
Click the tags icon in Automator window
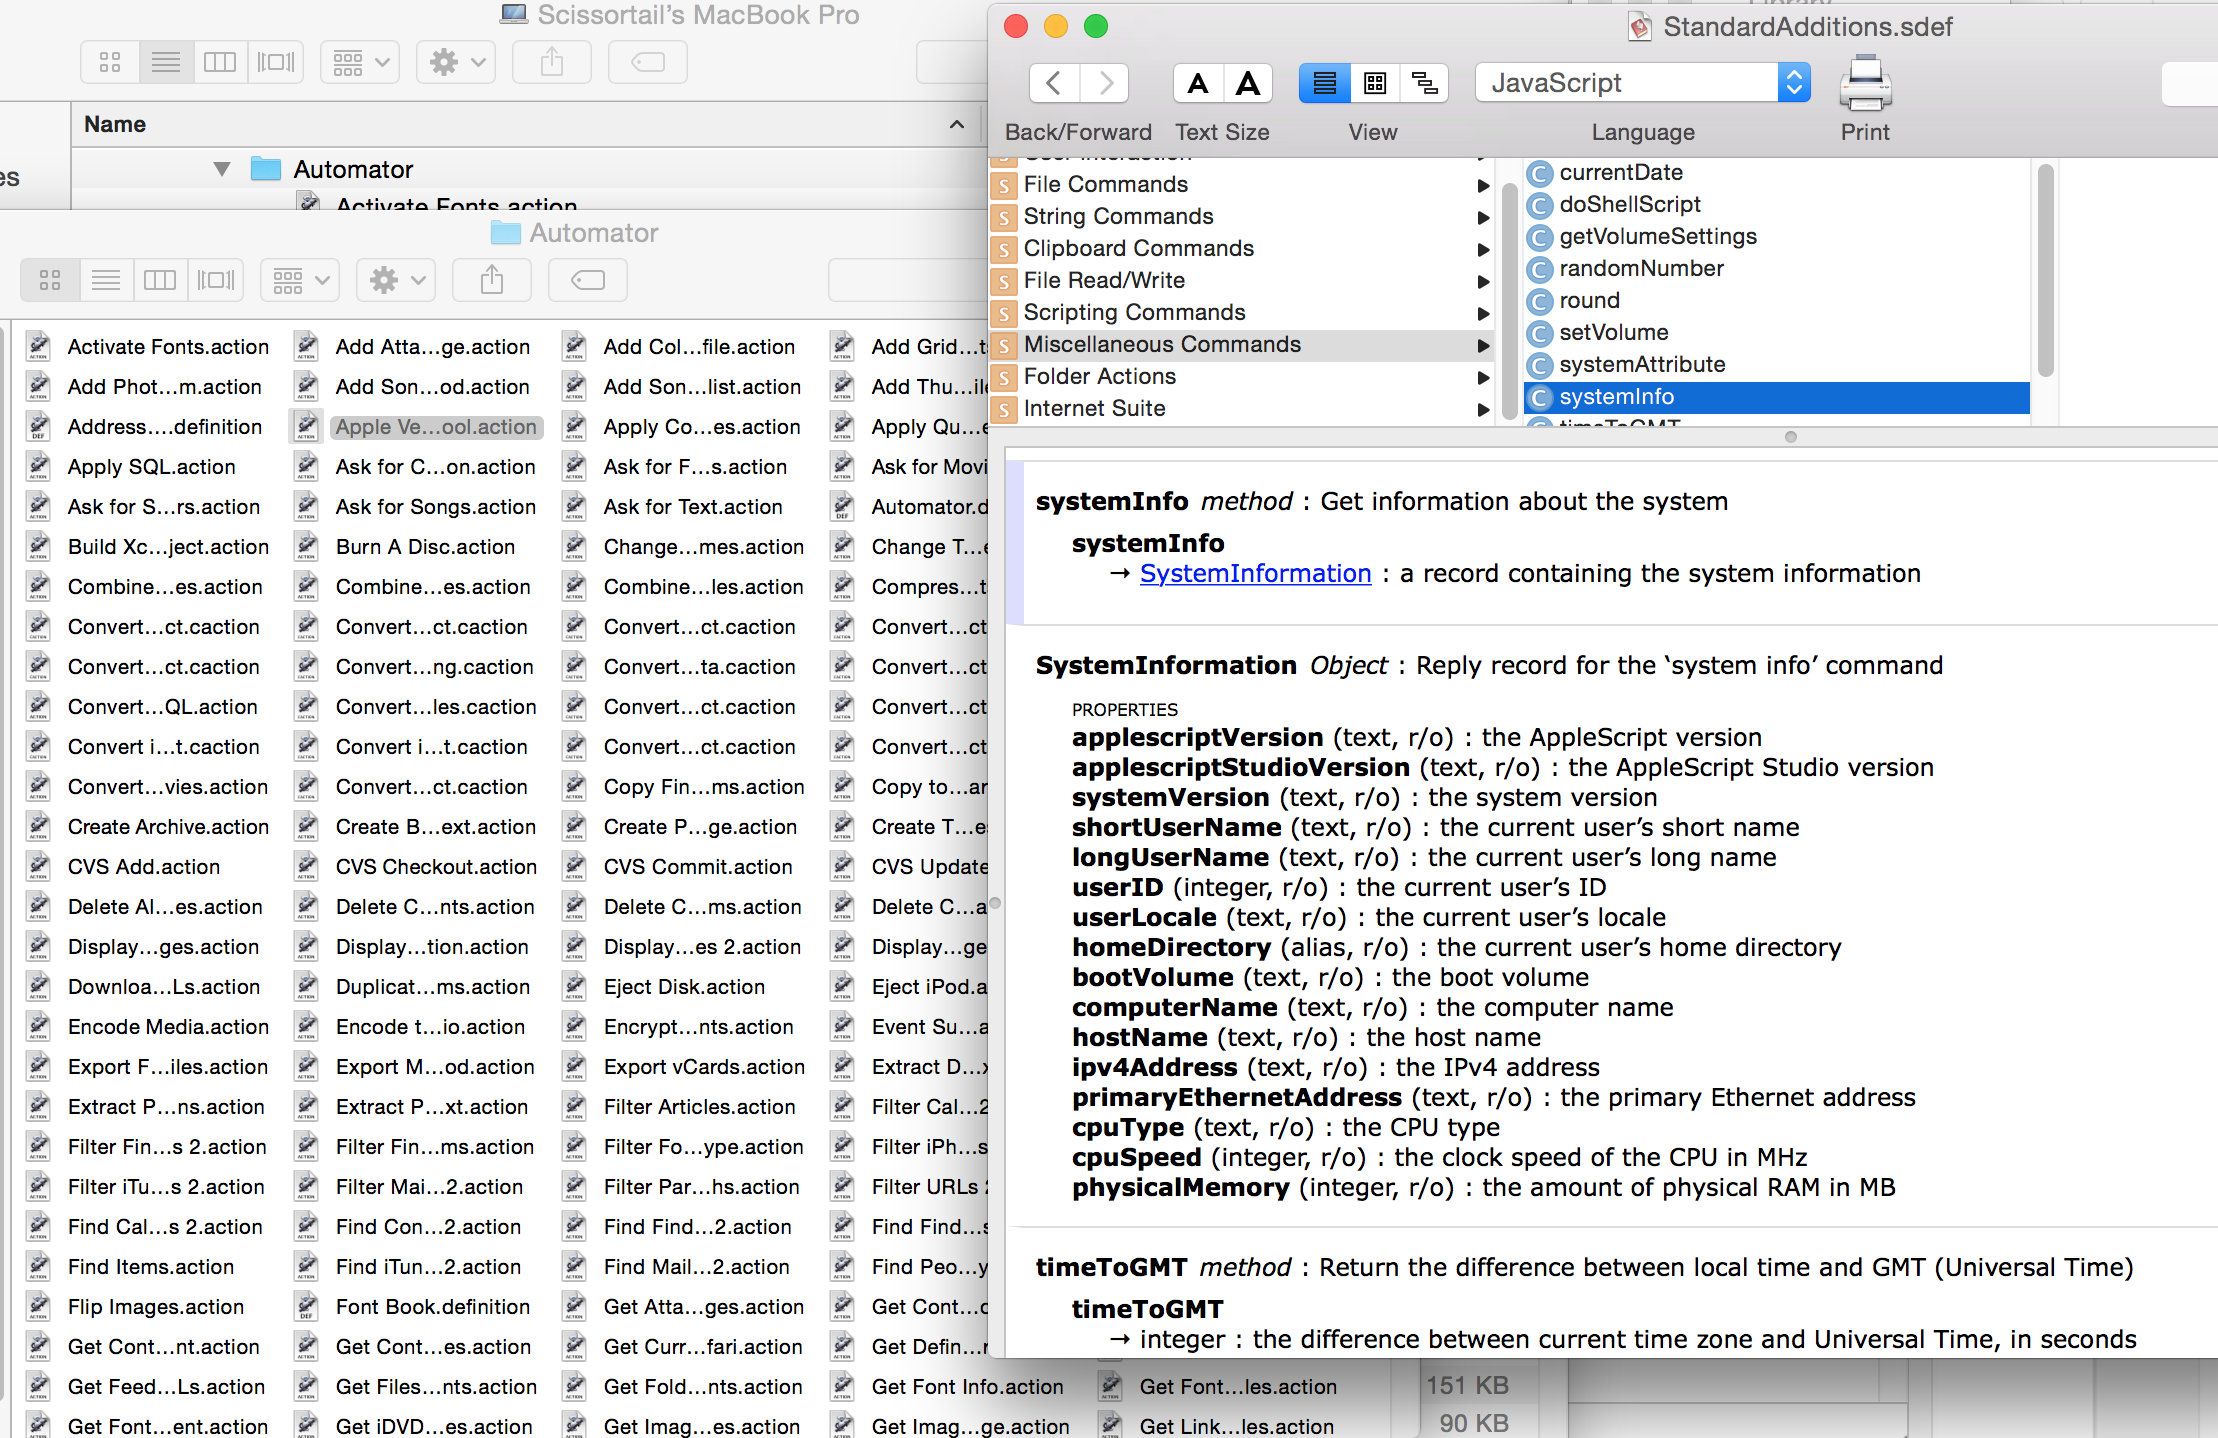coord(587,280)
